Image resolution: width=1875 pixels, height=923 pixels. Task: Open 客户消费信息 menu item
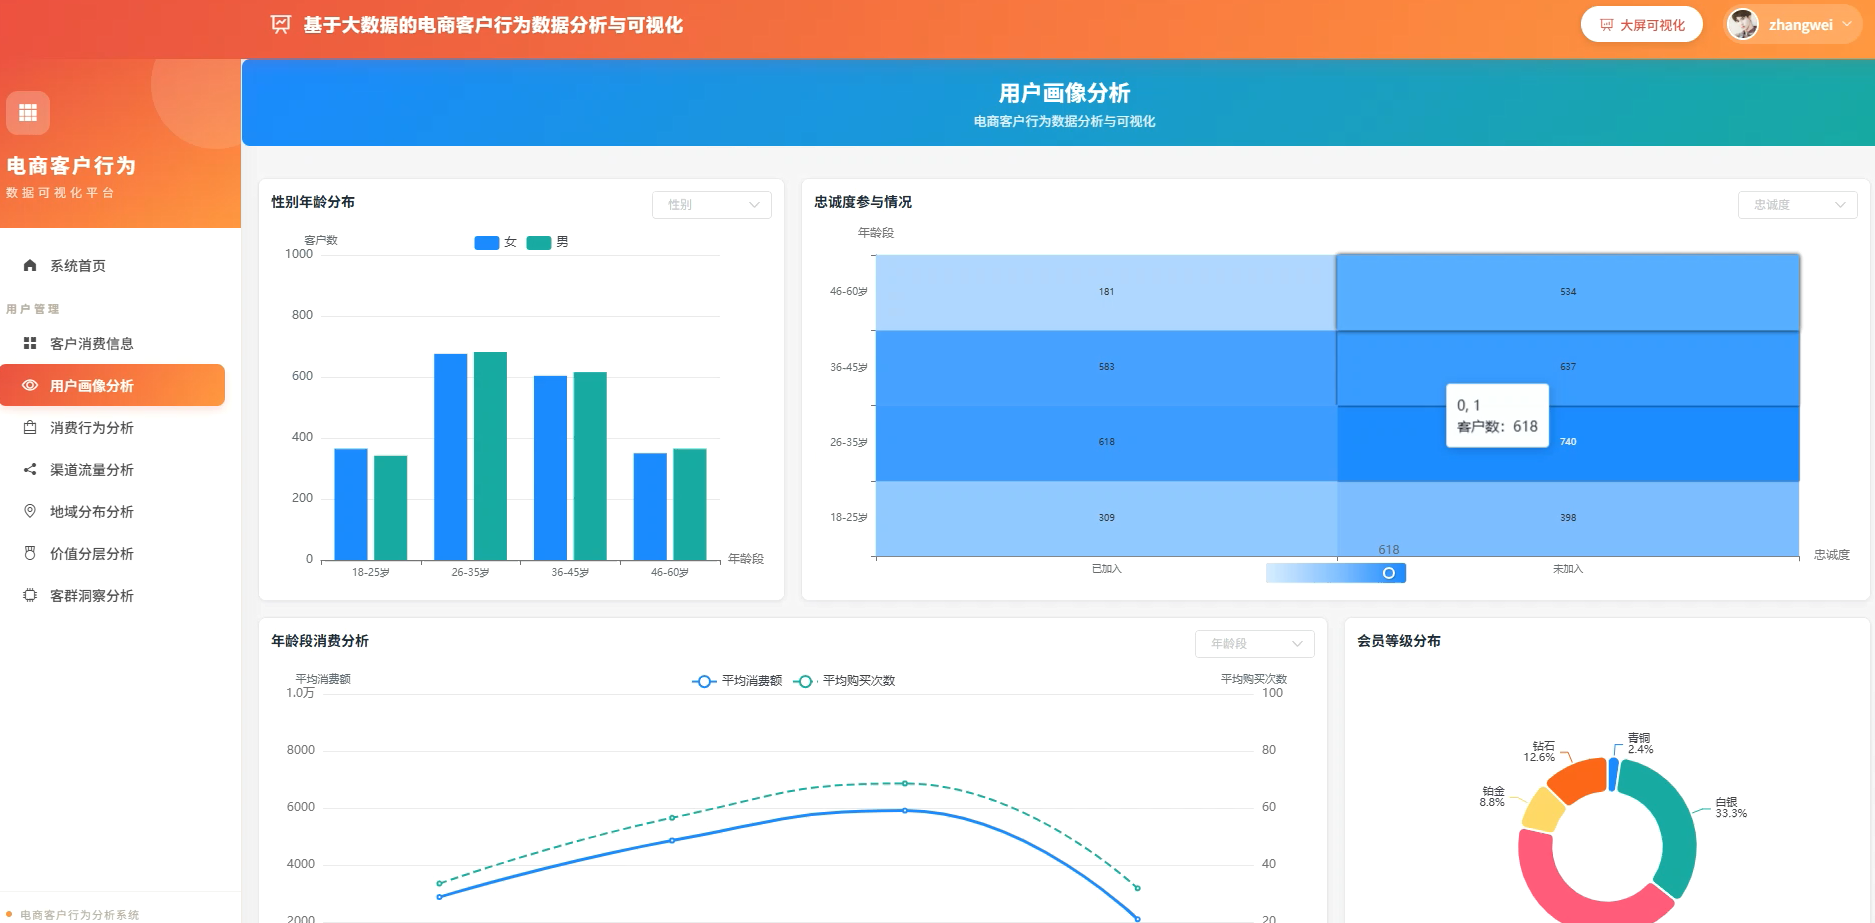pyautogui.click(x=112, y=343)
